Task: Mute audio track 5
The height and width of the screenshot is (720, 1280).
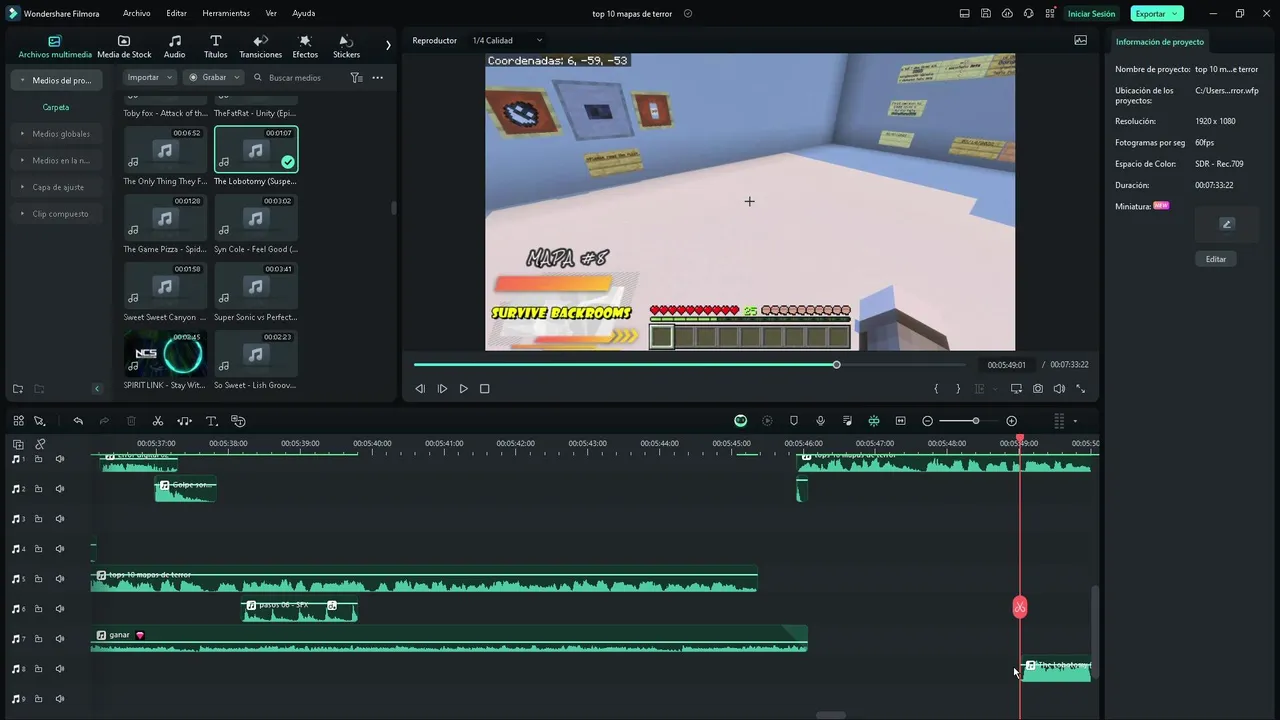Action: pyautogui.click(x=60, y=579)
